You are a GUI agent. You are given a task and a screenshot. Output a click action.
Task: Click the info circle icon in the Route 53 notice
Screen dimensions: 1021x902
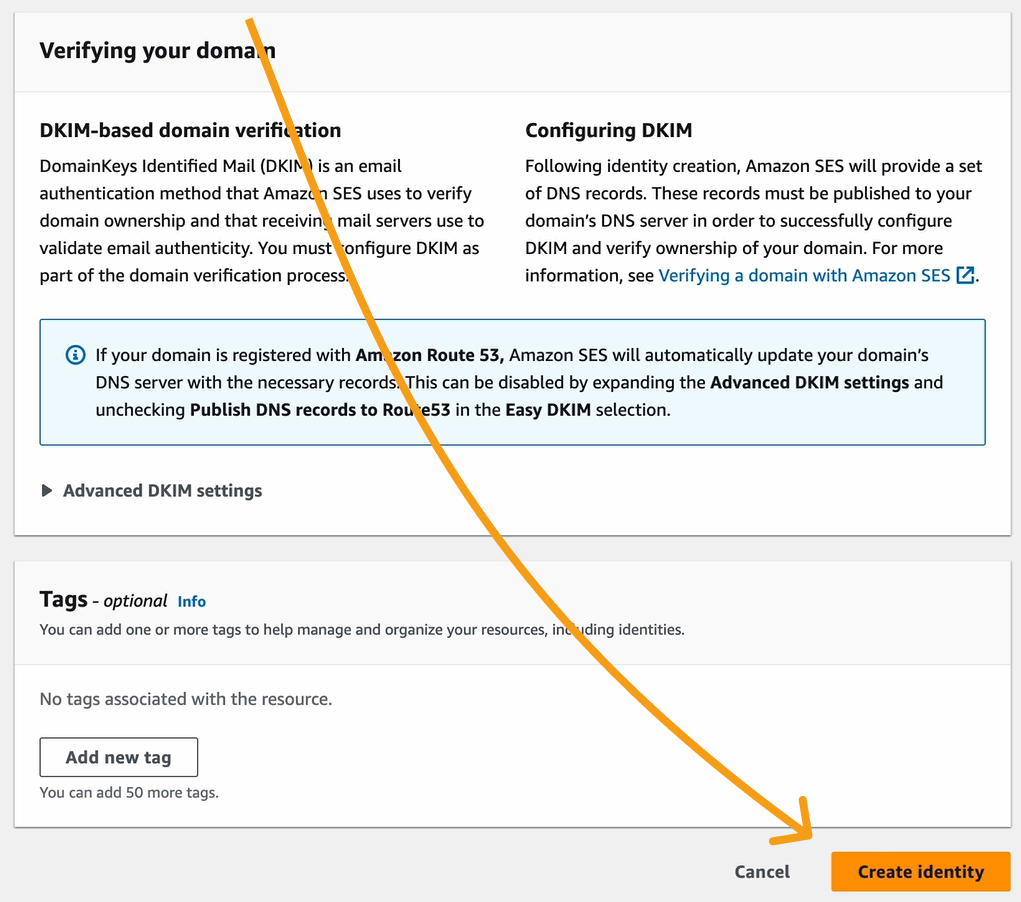75,355
